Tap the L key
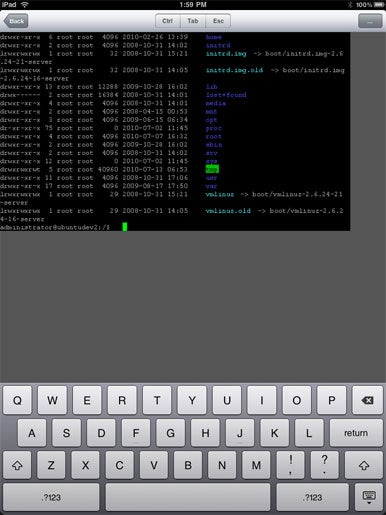The width and height of the screenshot is (386, 515). click(x=309, y=433)
